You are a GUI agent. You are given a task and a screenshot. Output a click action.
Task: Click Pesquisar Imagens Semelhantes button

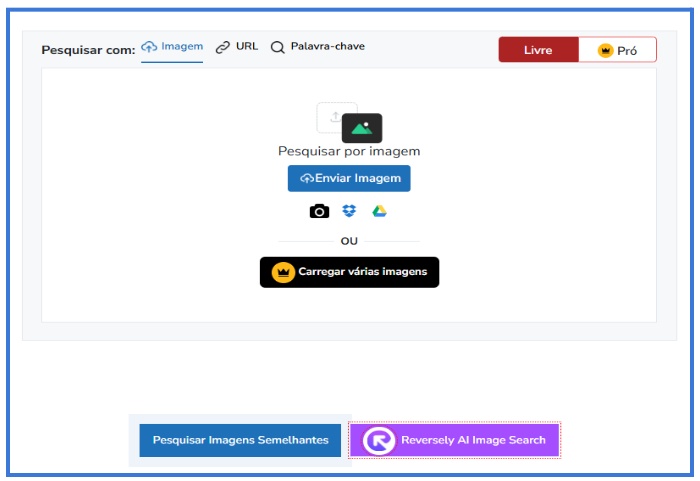pos(240,440)
